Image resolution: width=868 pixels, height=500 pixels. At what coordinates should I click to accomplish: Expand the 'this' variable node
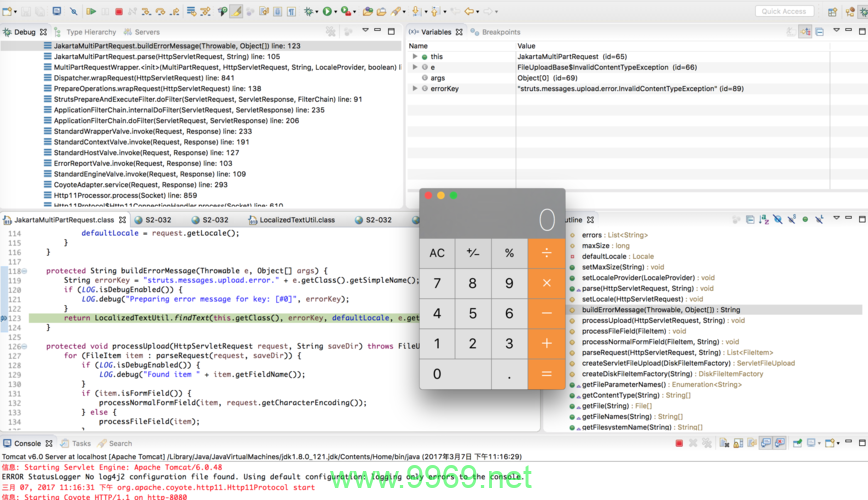[x=415, y=57]
